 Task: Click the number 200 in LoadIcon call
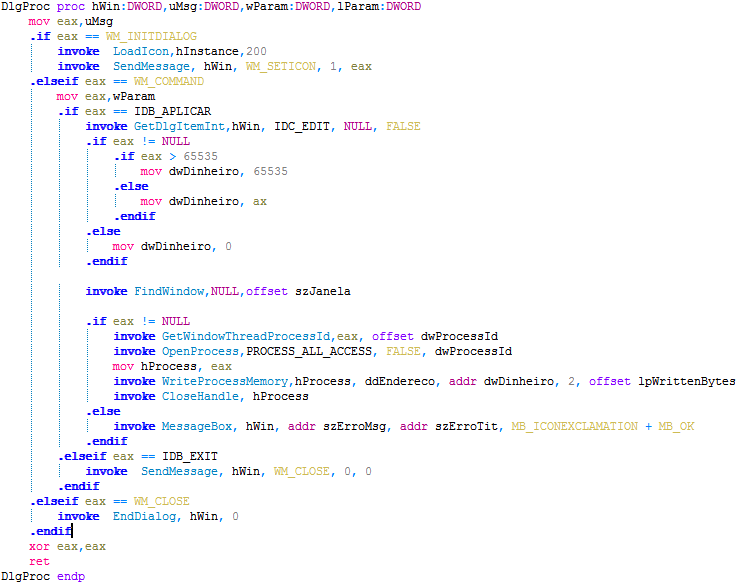point(256,51)
